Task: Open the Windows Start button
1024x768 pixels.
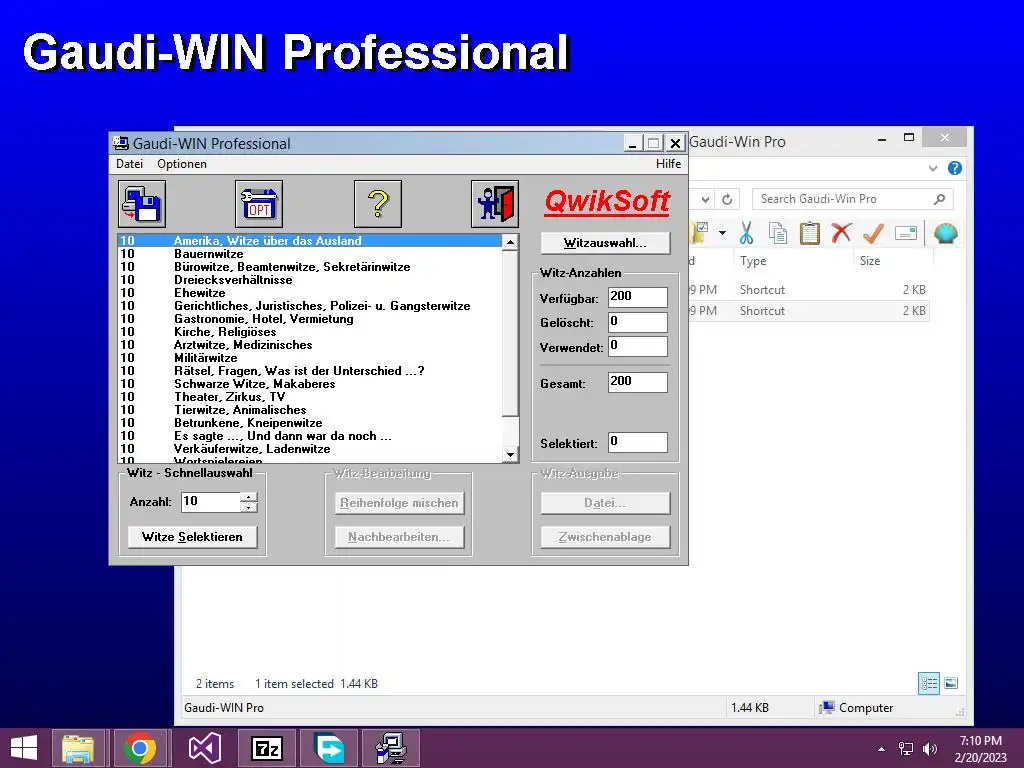Action: coord(24,748)
